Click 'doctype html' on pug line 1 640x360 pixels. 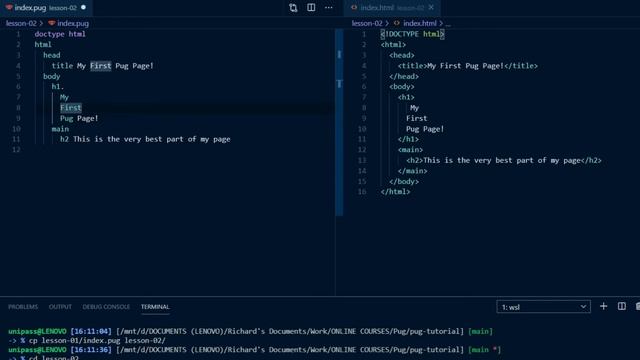tap(60, 34)
